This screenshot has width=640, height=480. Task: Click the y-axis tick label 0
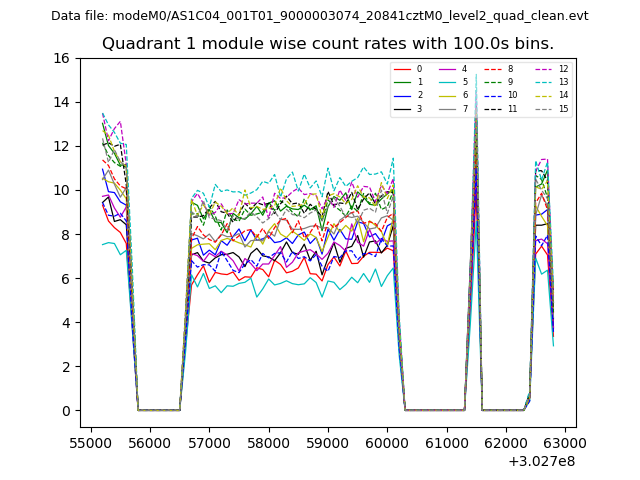tap(65, 411)
